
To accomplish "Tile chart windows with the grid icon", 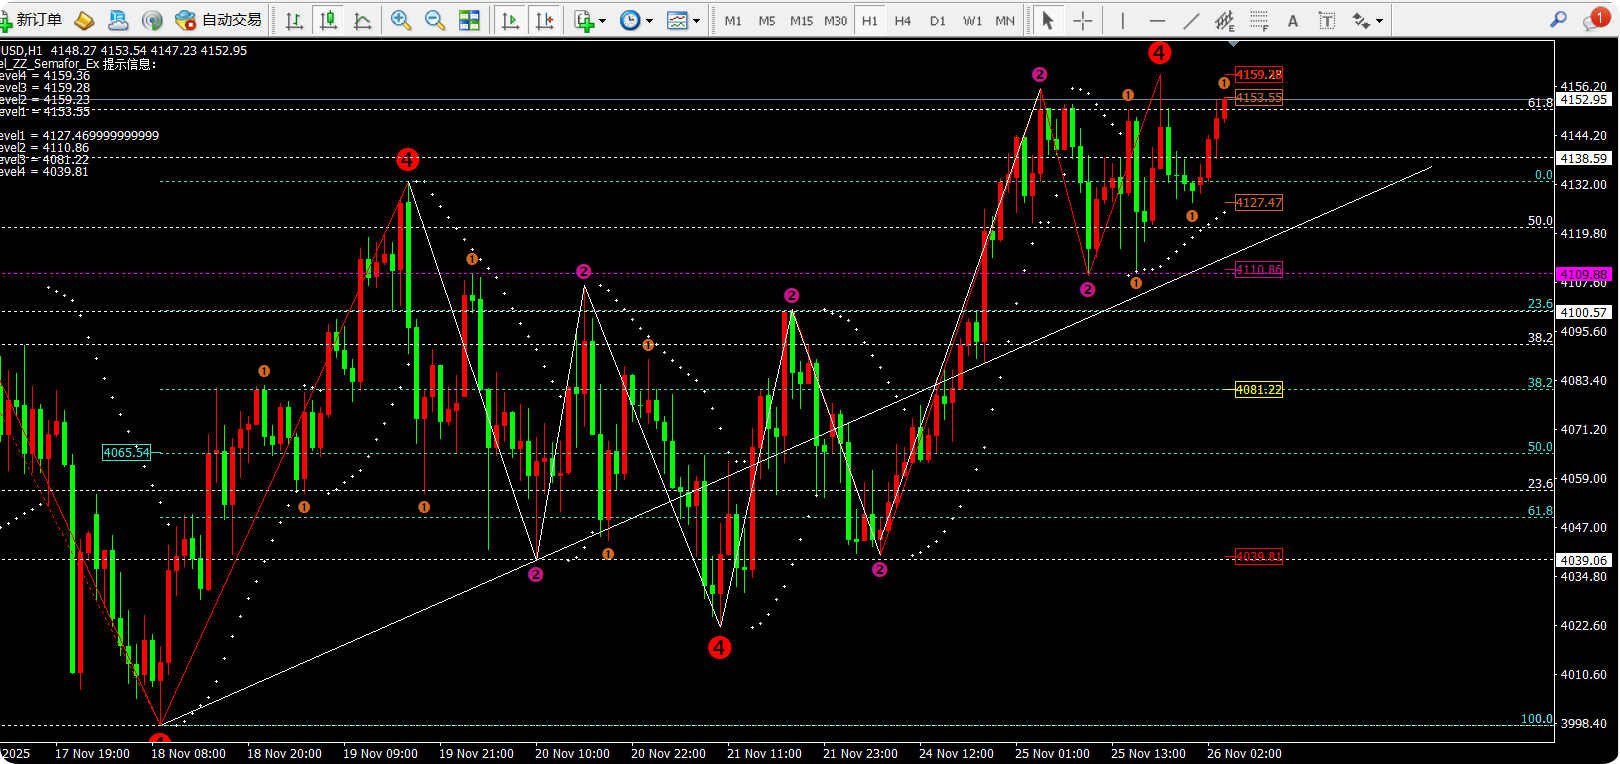I will click(469, 20).
